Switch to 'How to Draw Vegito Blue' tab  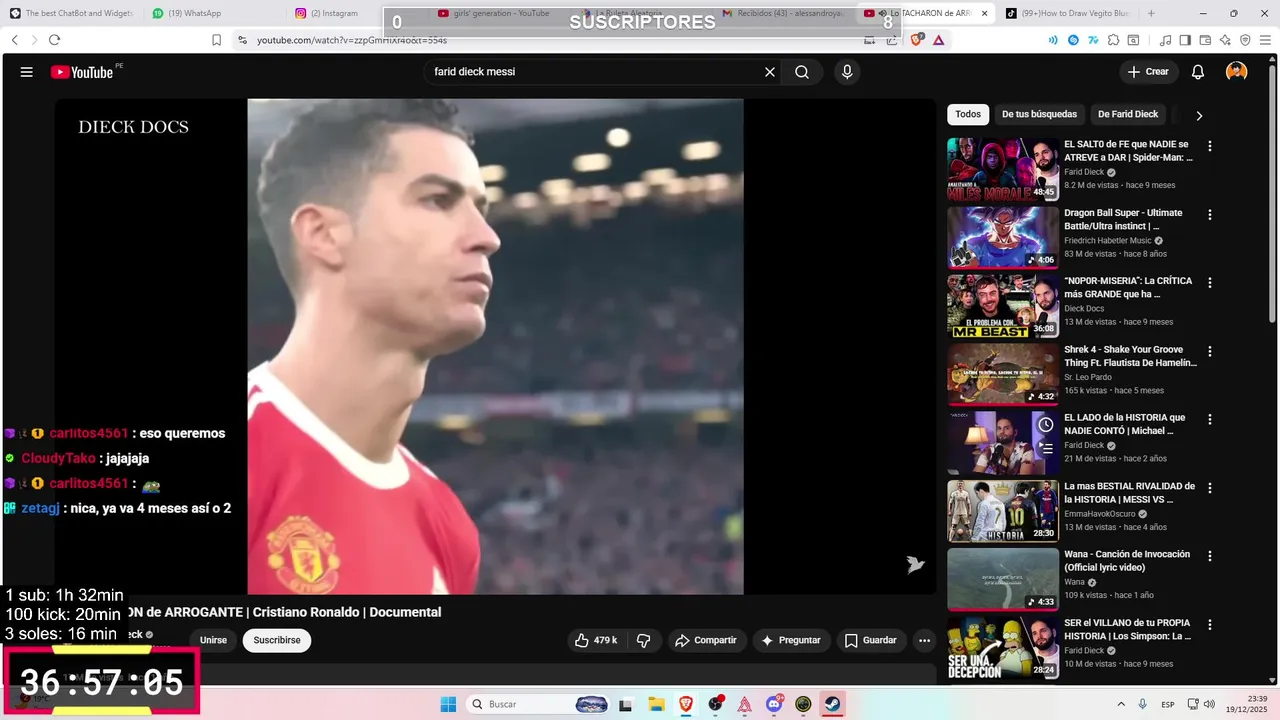[x=1066, y=13]
